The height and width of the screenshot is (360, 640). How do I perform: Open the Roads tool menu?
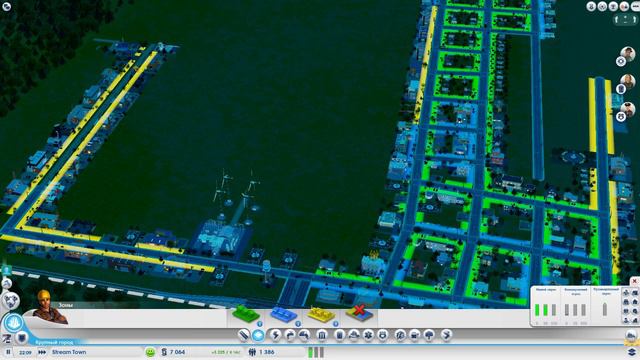[244, 335]
